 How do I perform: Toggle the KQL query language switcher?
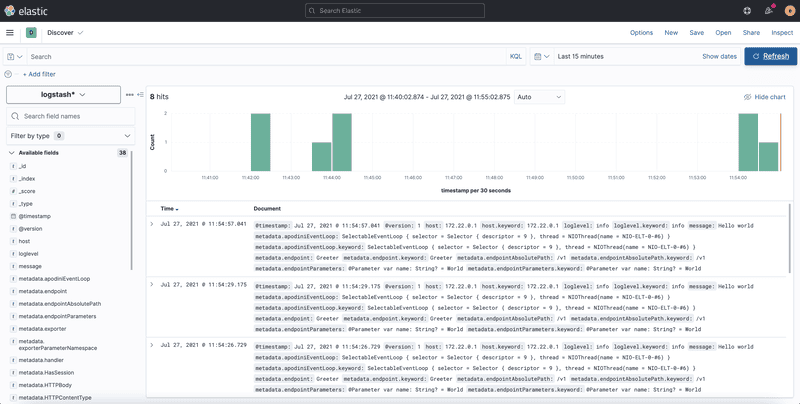tap(516, 57)
